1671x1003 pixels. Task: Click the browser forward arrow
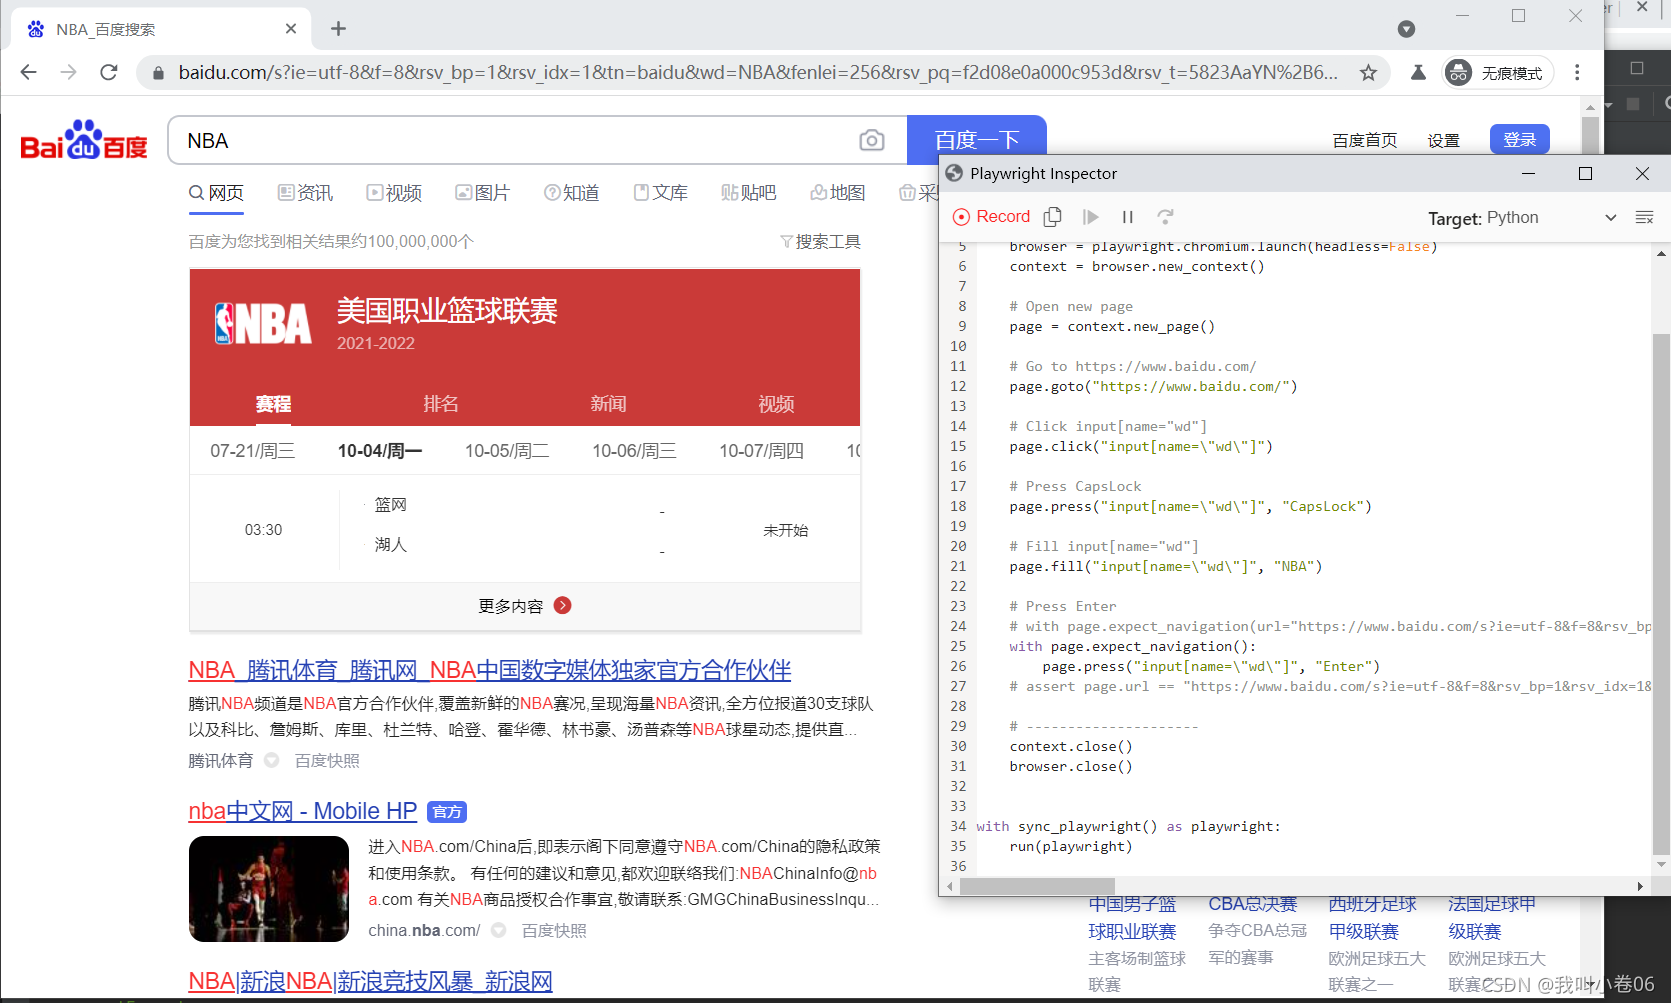click(x=68, y=72)
